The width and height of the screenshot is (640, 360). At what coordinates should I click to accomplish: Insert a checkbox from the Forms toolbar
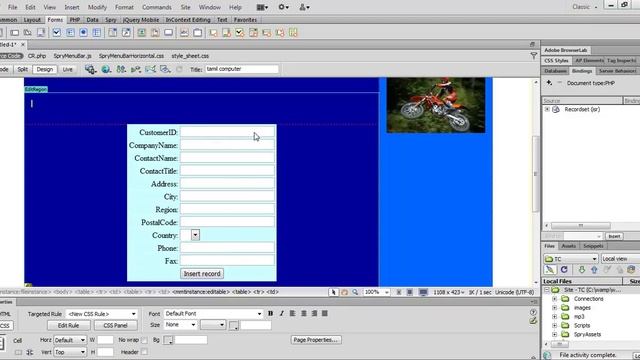coord(56,33)
